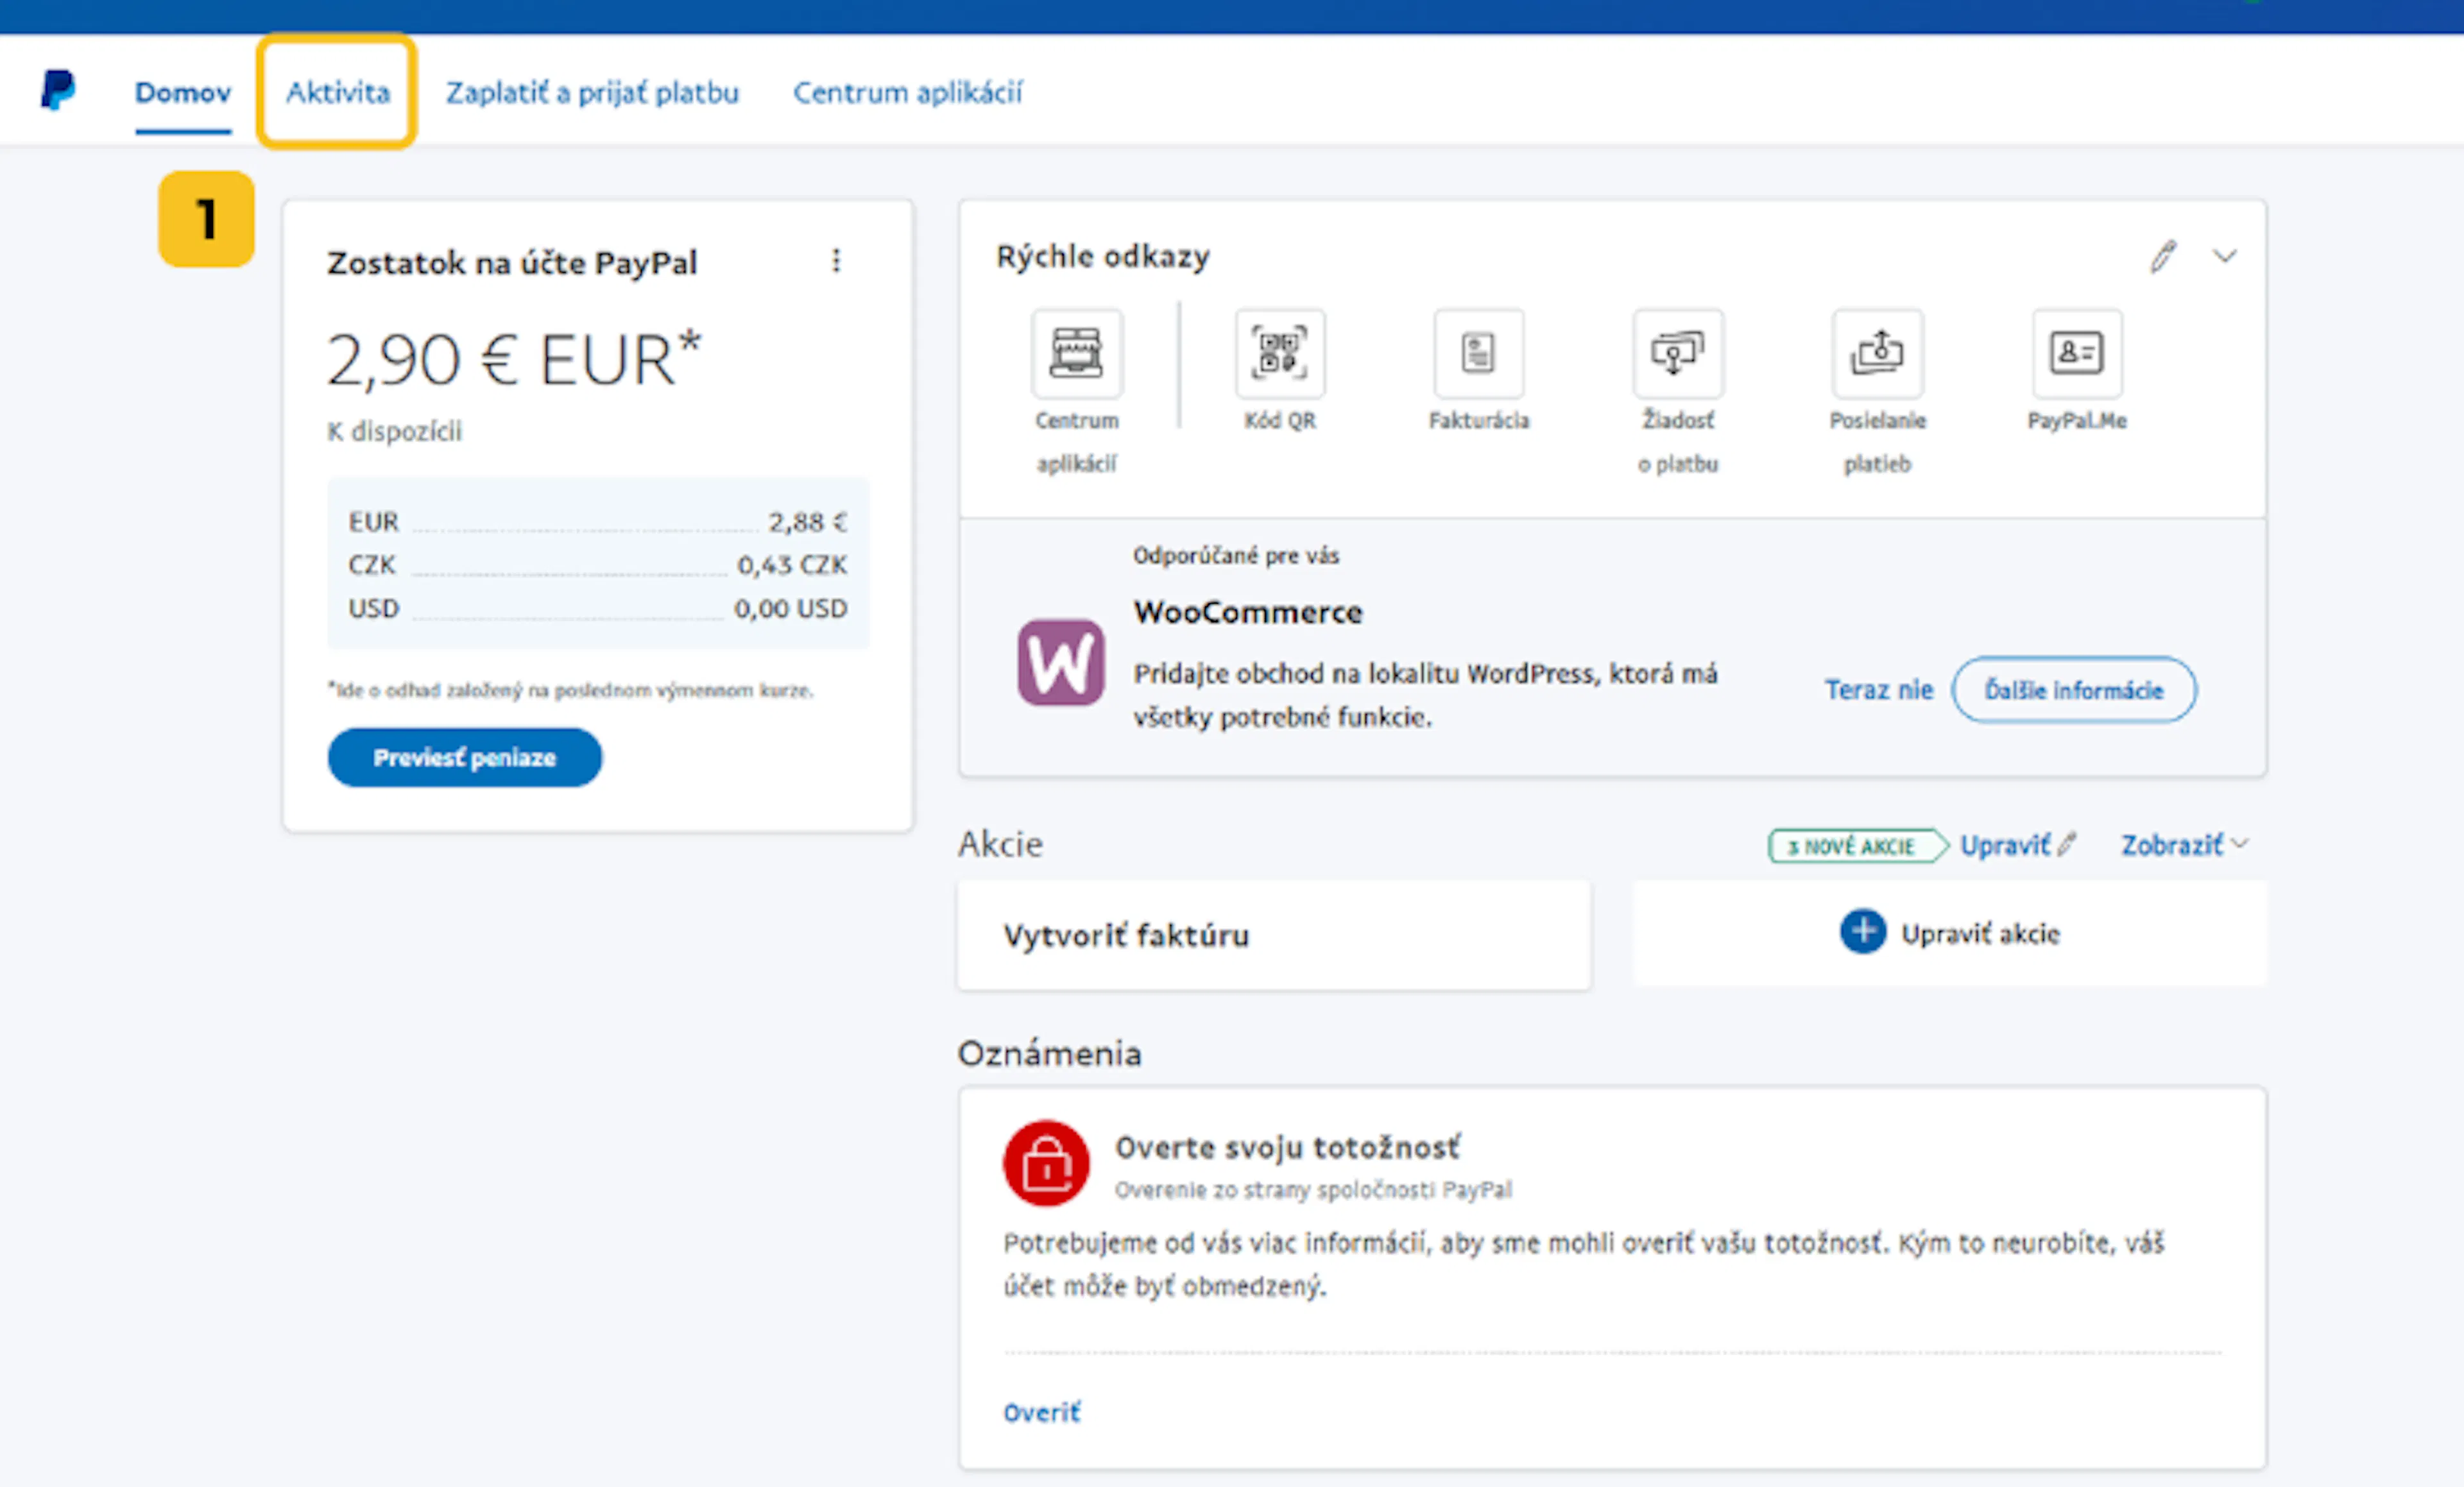The width and height of the screenshot is (2464, 1487).
Task: Click the Overiť link
Action: tap(1041, 1413)
